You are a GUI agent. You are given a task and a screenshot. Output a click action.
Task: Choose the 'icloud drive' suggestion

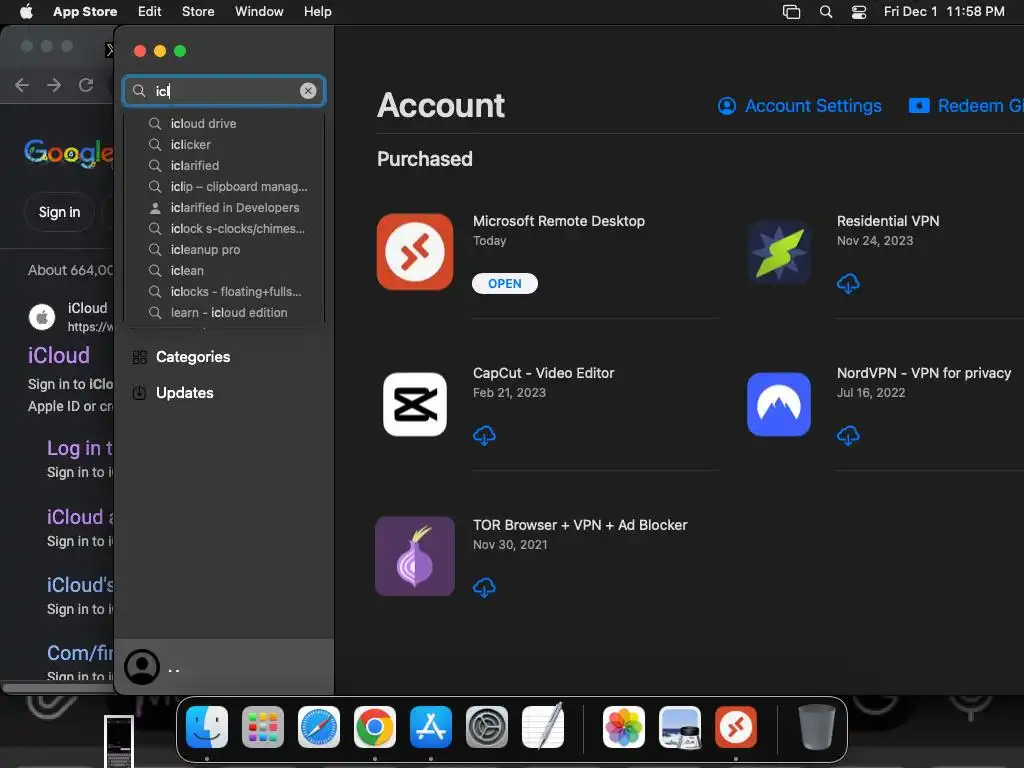[x=224, y=123]
